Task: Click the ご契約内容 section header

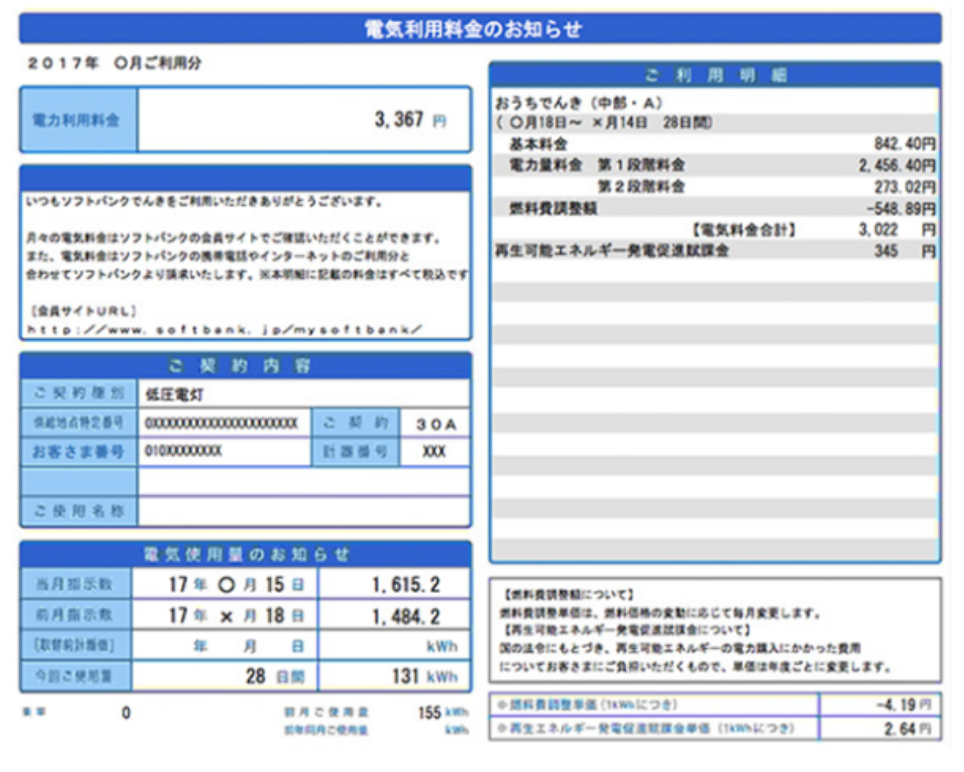Action: [x=245, y=366]
